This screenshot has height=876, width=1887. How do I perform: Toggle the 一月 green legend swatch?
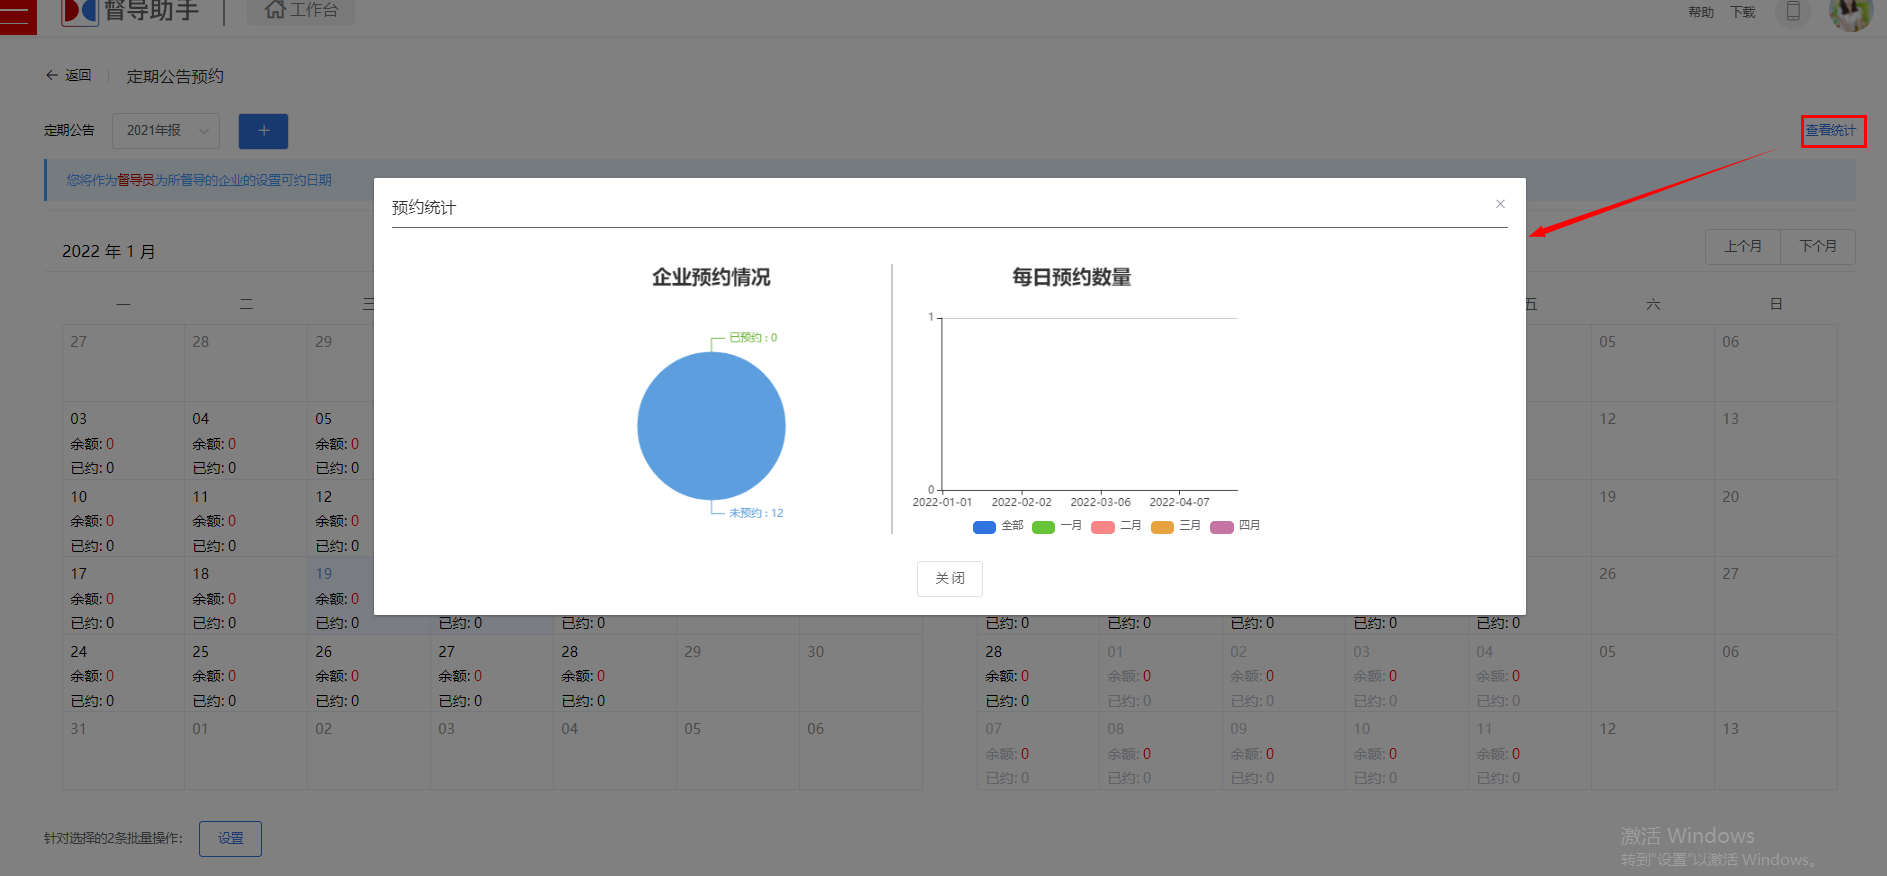1043,527
